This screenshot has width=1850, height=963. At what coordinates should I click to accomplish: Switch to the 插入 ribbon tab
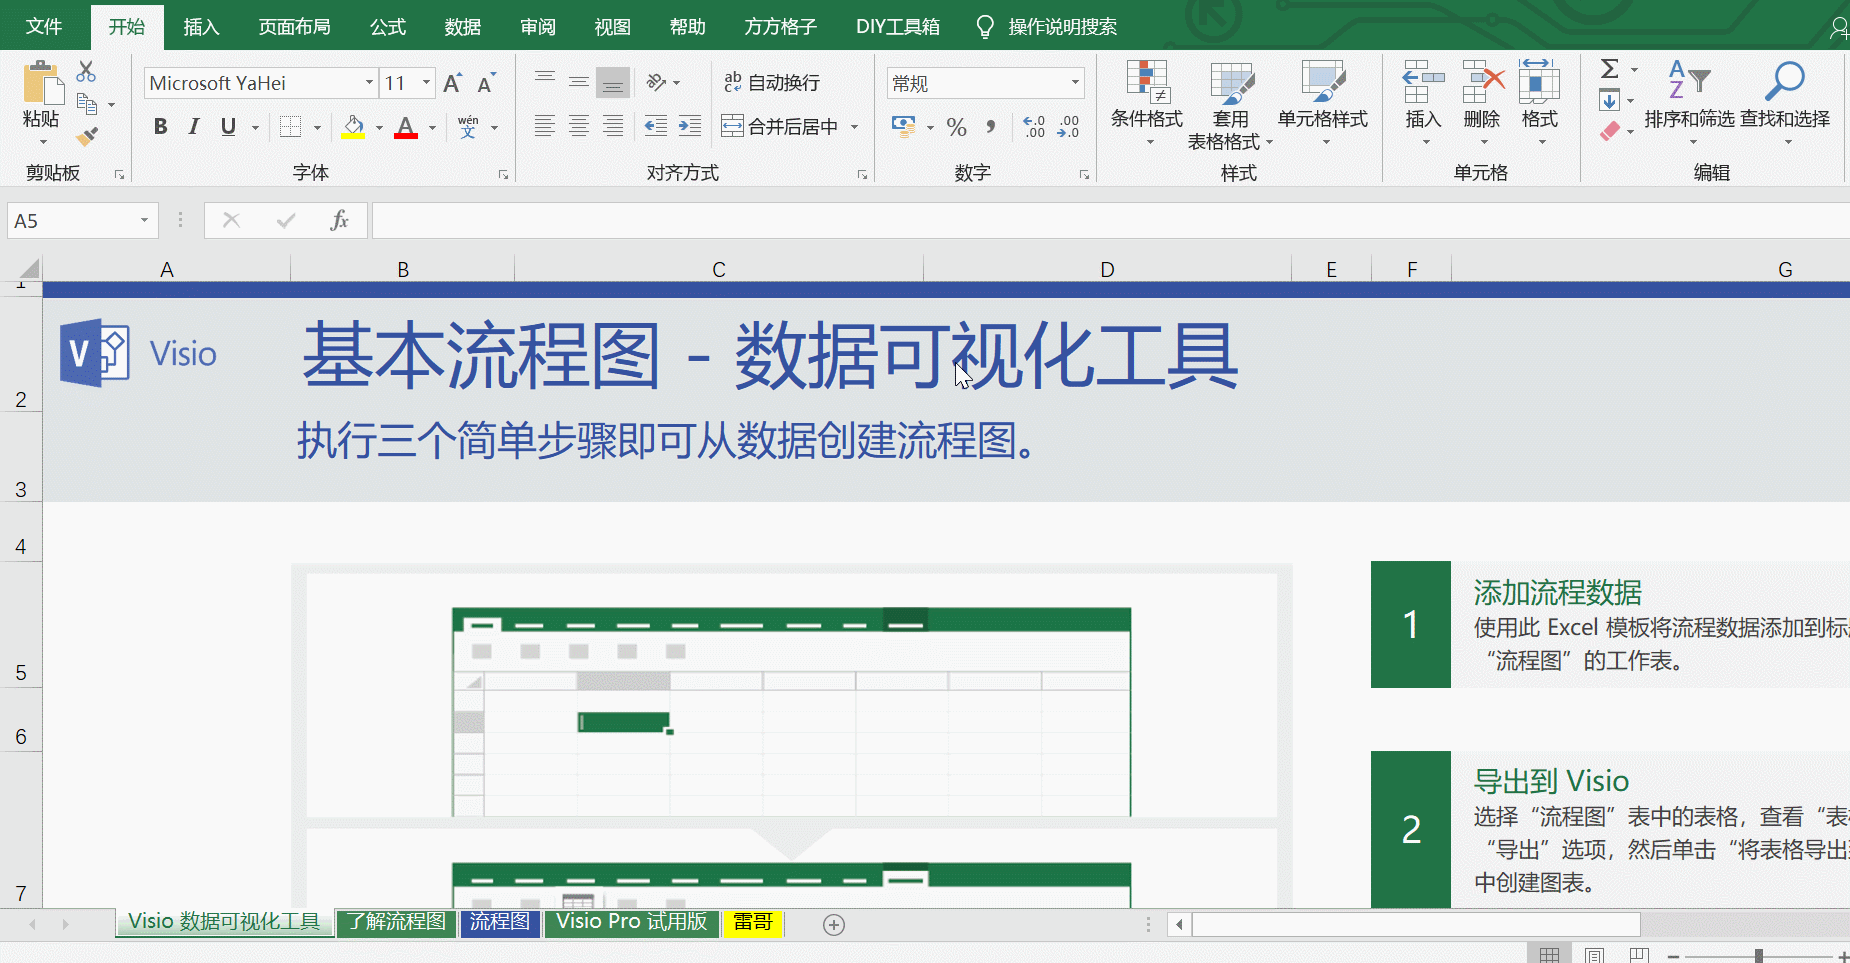[201, 26]
